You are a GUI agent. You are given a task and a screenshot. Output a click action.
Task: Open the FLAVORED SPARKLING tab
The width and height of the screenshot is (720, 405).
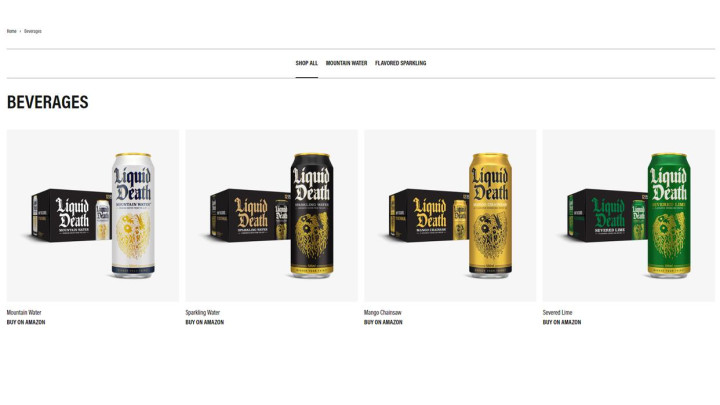coord(400,63)
